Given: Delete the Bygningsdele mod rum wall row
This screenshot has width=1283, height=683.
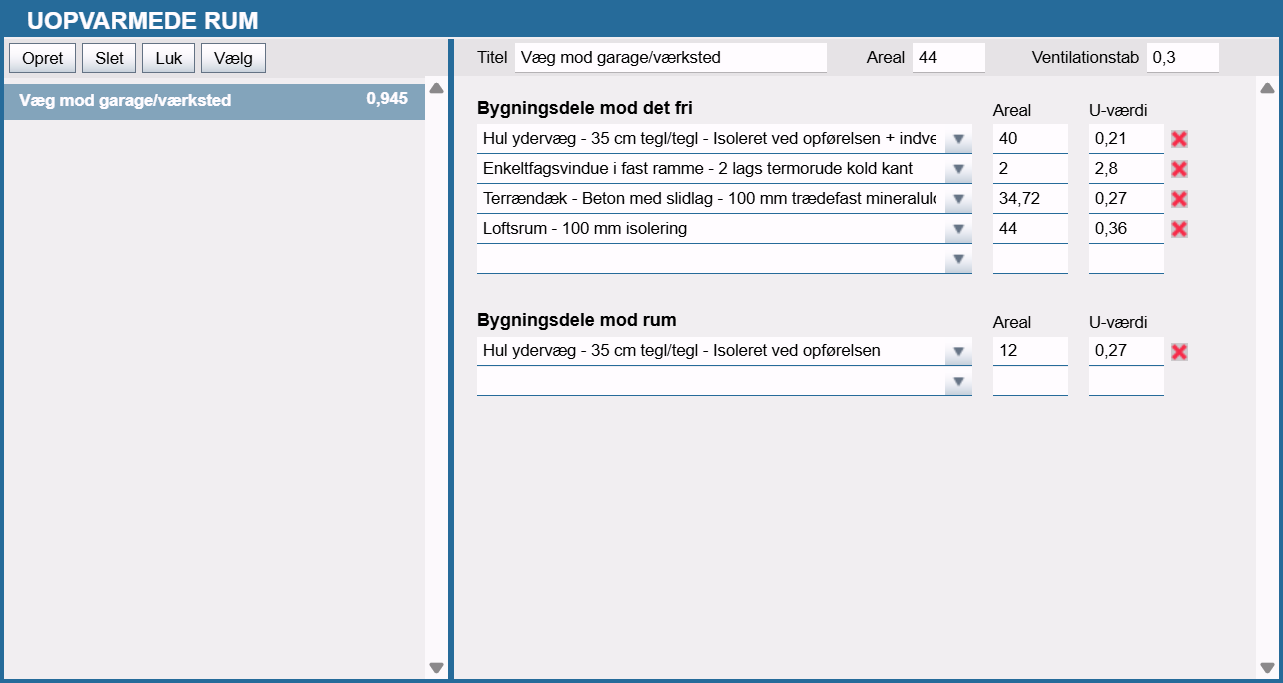Looking at the screenshot, I should tap(1179, 352).
